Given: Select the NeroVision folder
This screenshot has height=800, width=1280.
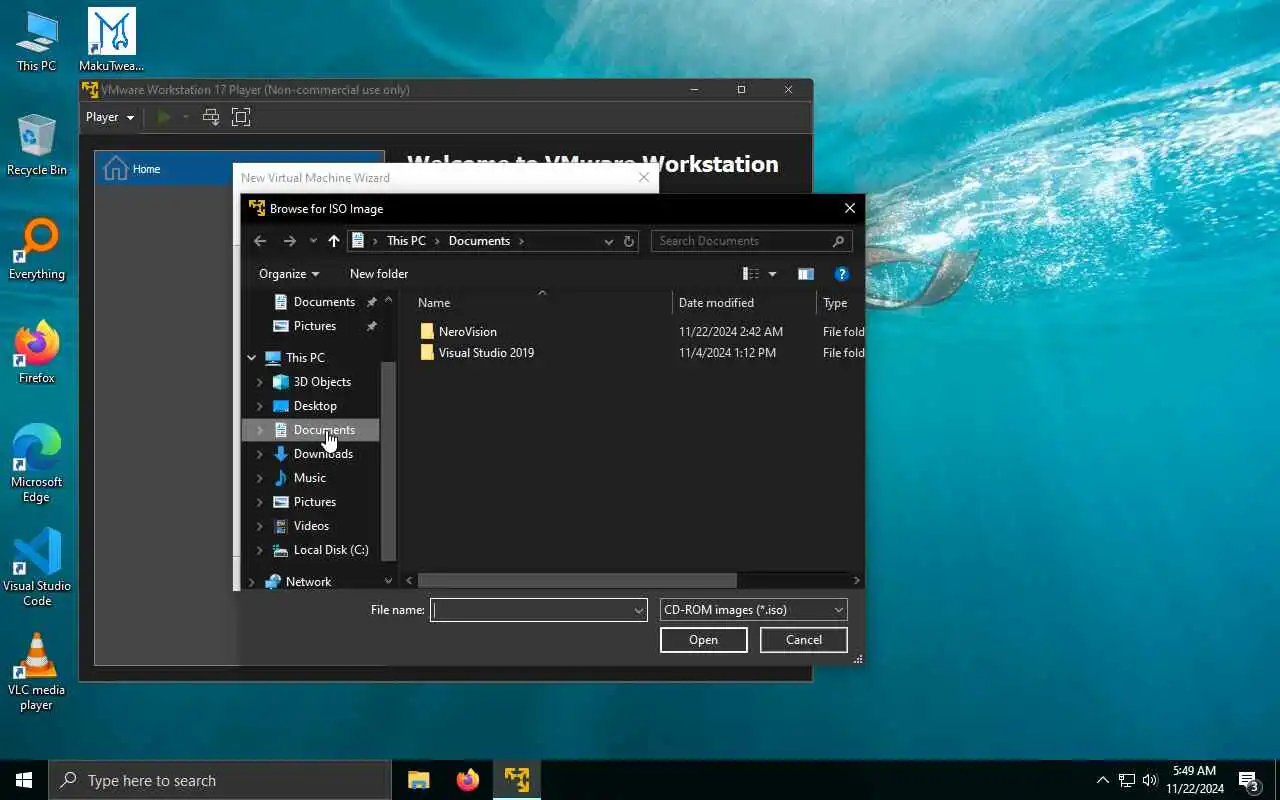Looking at the screenshot, I should [x=467, y=332].
